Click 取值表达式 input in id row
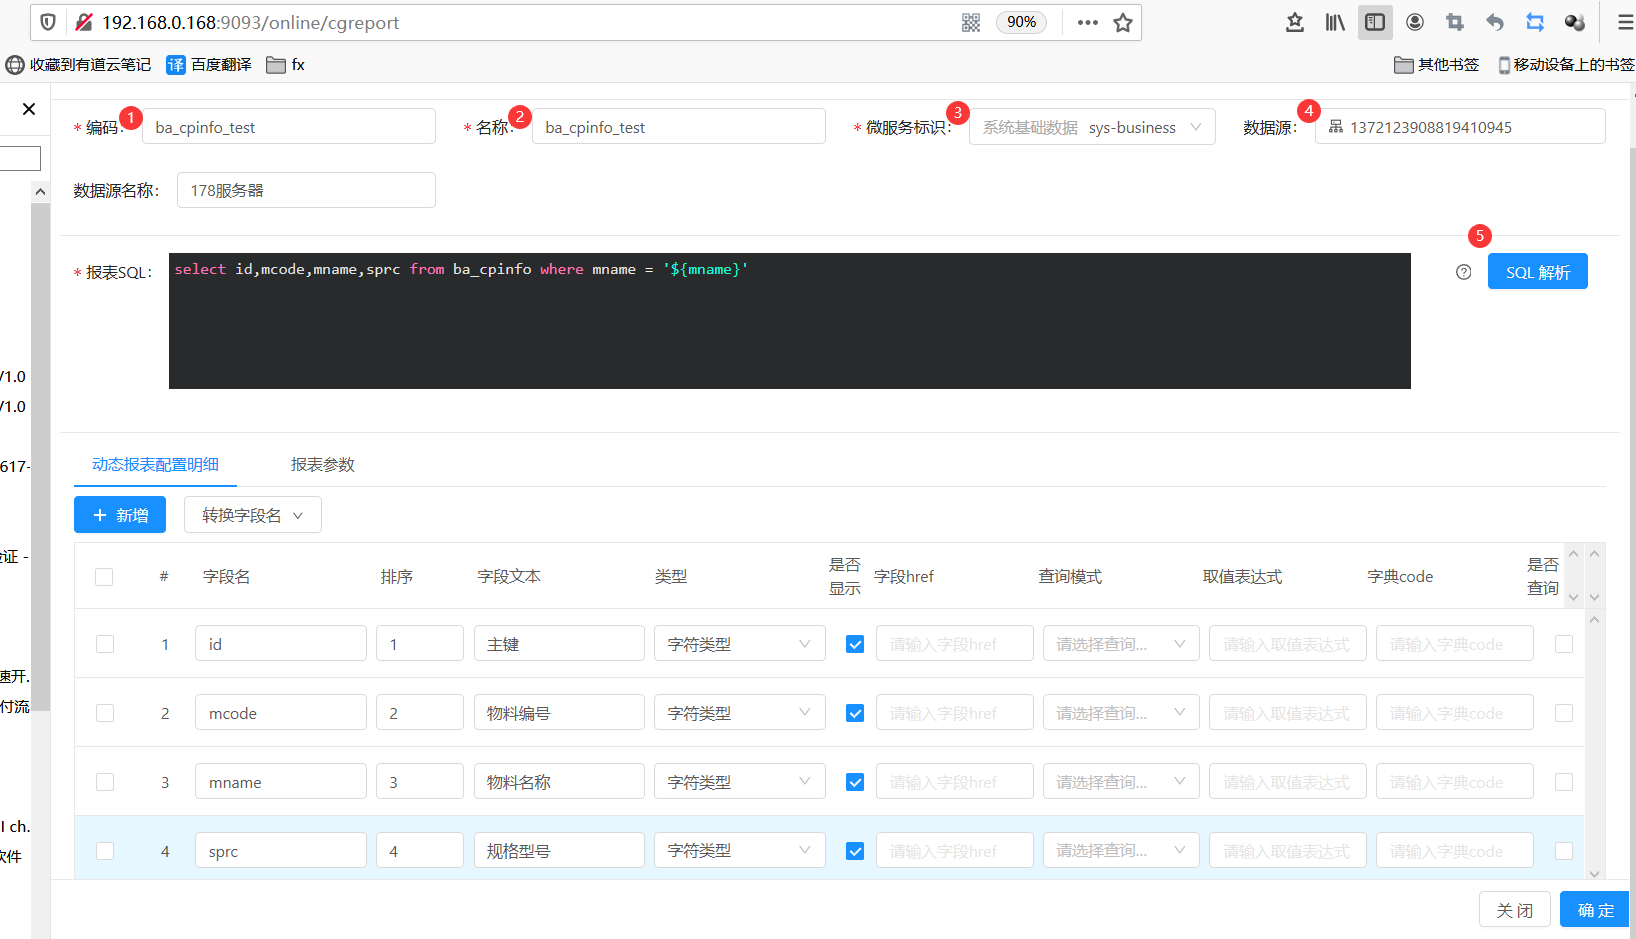This screenshot has height=939, width=1636. tap(1288, 644)
